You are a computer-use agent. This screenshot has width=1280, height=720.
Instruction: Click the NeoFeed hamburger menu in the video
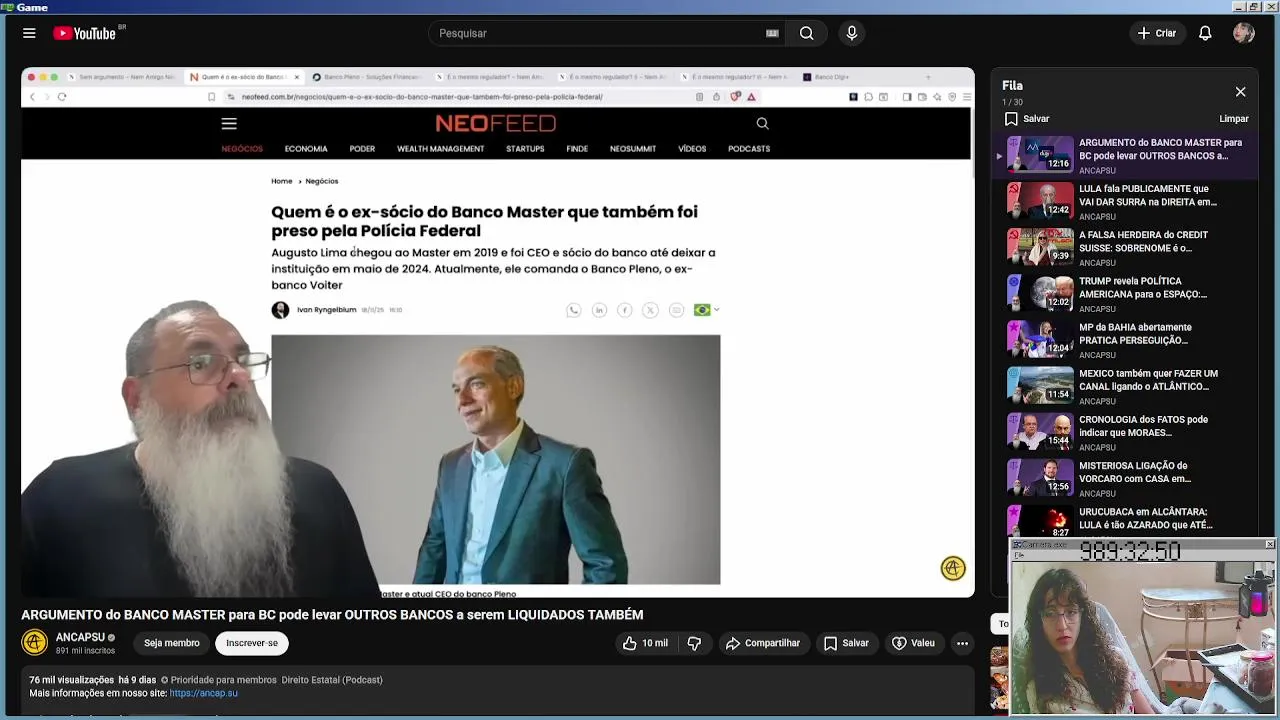229,124
